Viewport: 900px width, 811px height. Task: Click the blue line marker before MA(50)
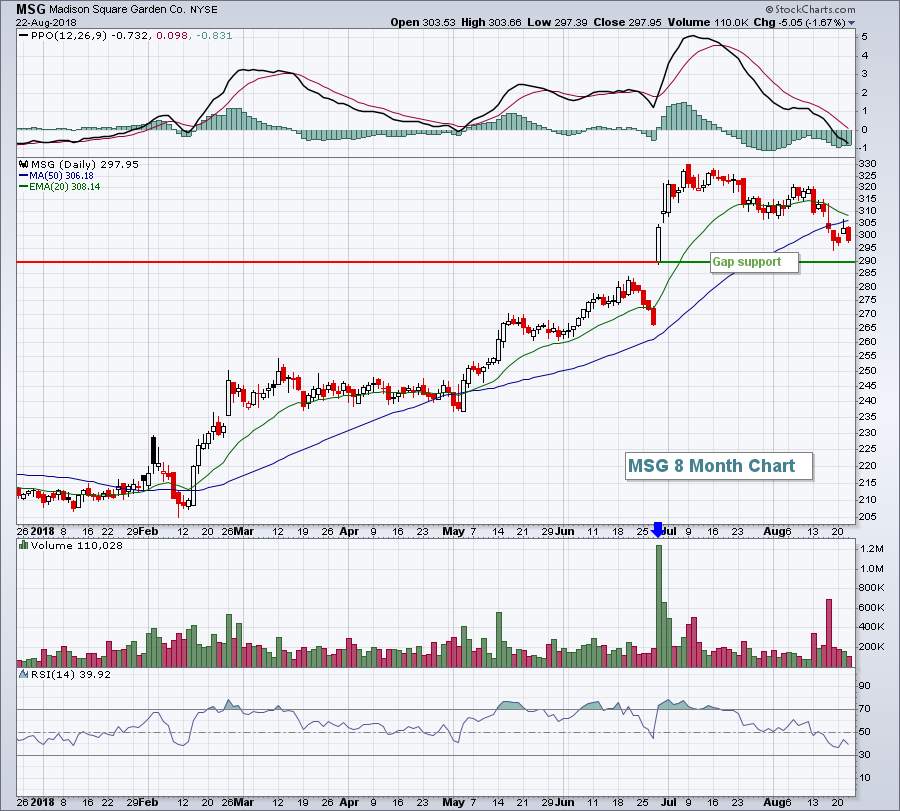point(24,176)
